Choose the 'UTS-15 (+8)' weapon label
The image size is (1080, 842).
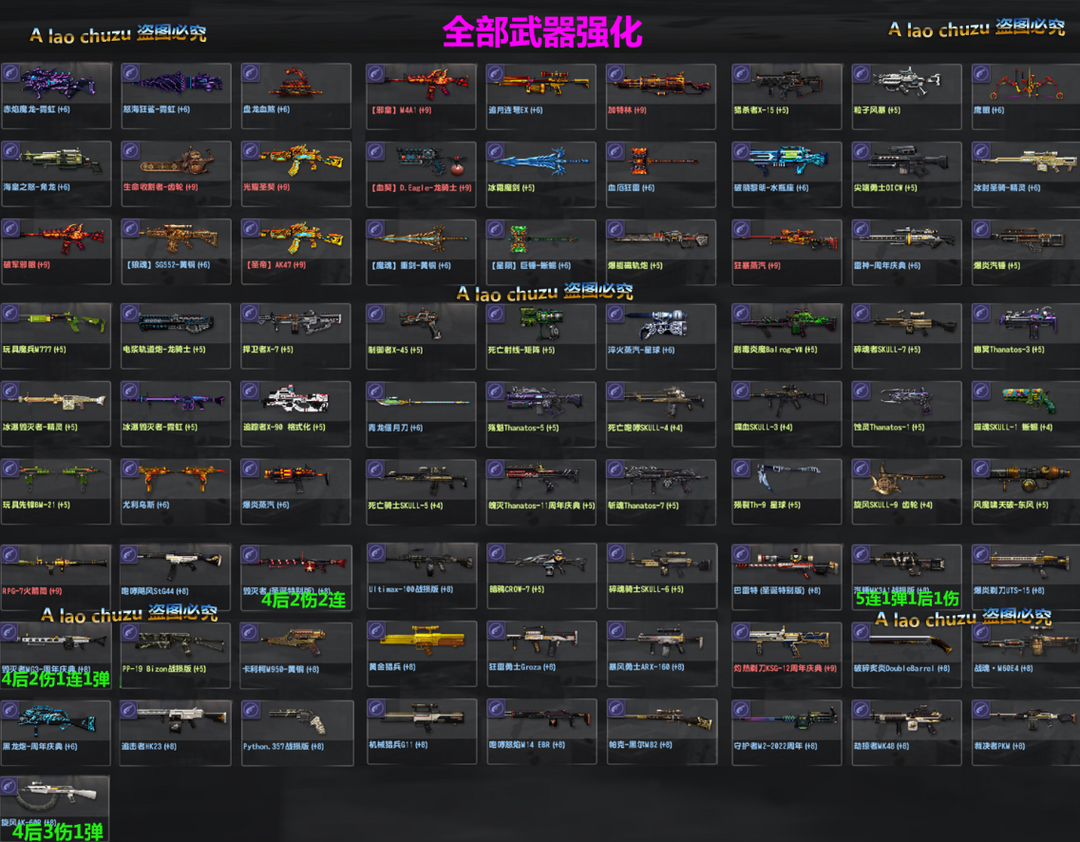click(x=1008, y=590)
